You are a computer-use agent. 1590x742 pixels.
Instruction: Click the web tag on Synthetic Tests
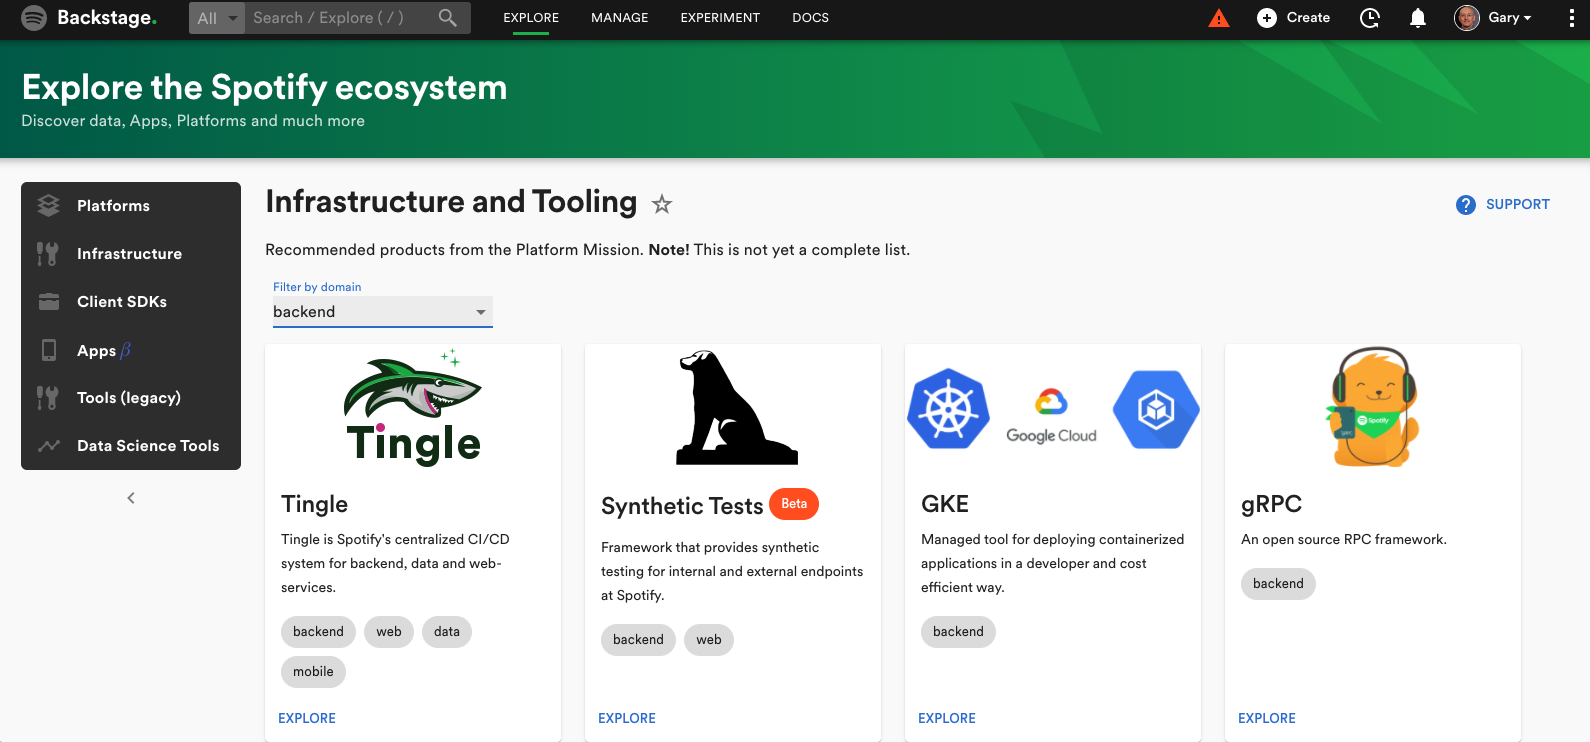click(709, 640)
